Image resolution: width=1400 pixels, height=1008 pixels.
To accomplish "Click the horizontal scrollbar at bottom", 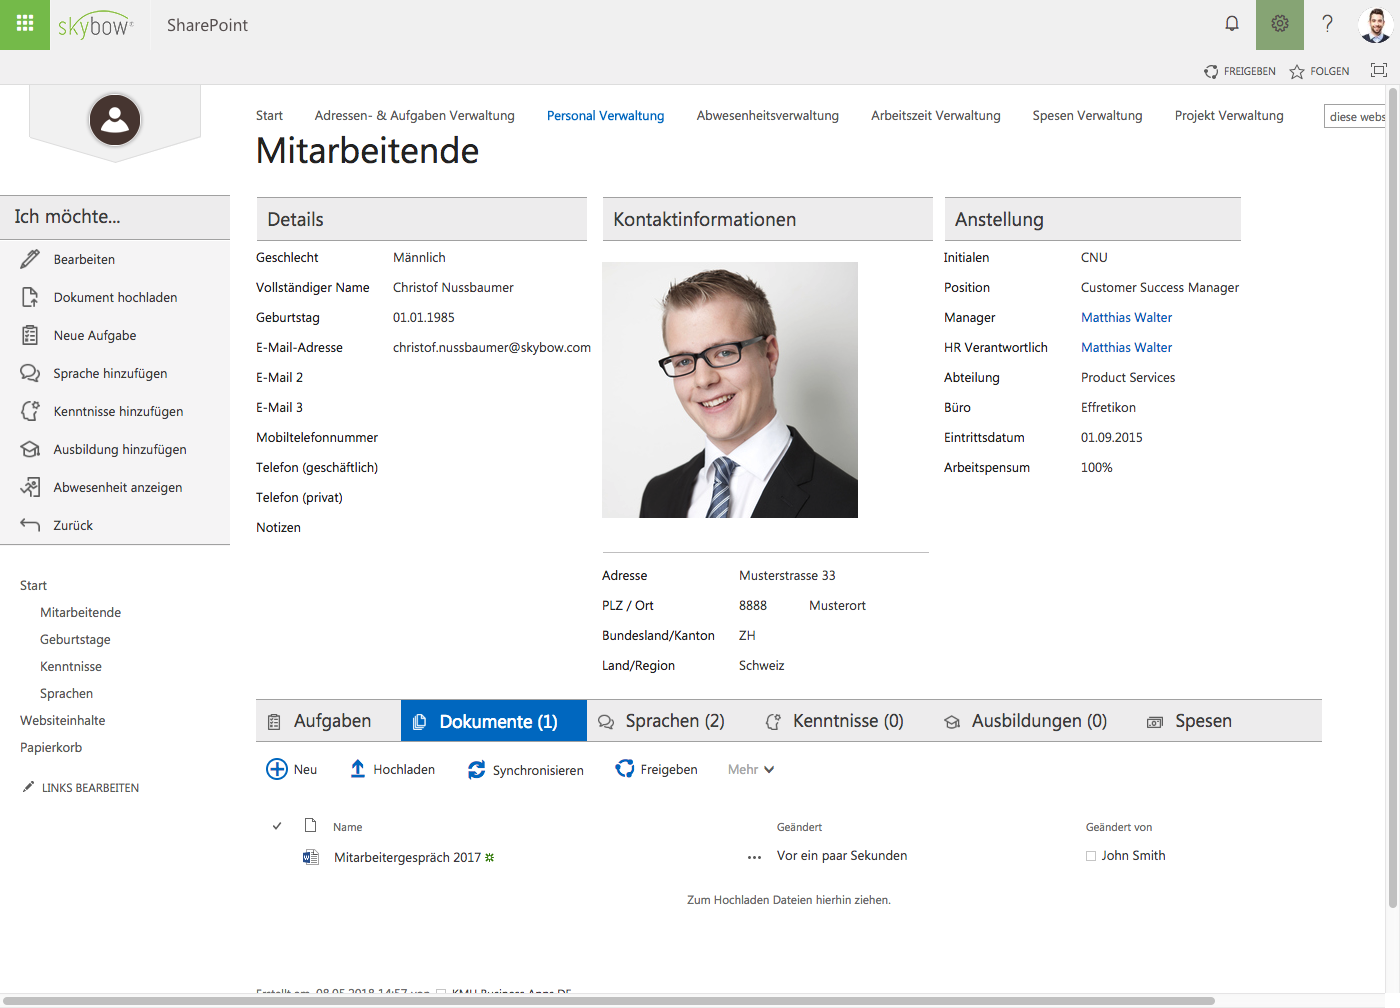I will 608,1000.
